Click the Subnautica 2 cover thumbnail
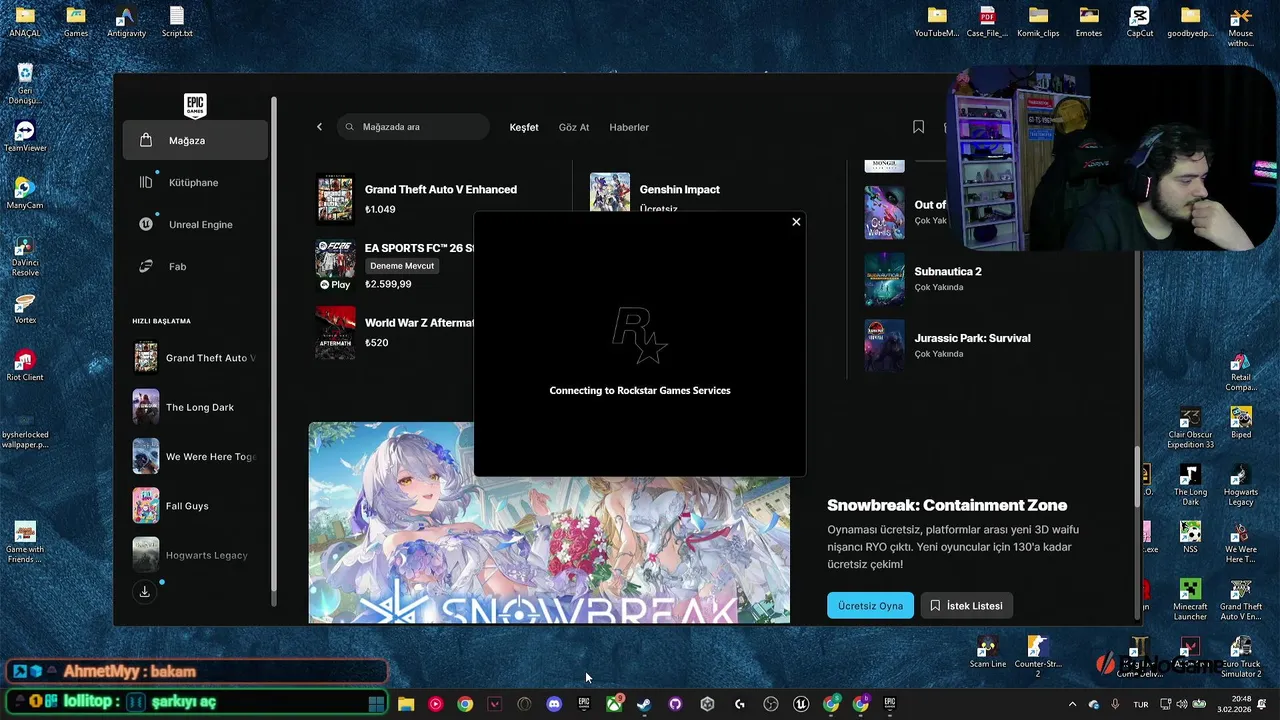This screenshot has width=1280, height=720. point(884,278)
